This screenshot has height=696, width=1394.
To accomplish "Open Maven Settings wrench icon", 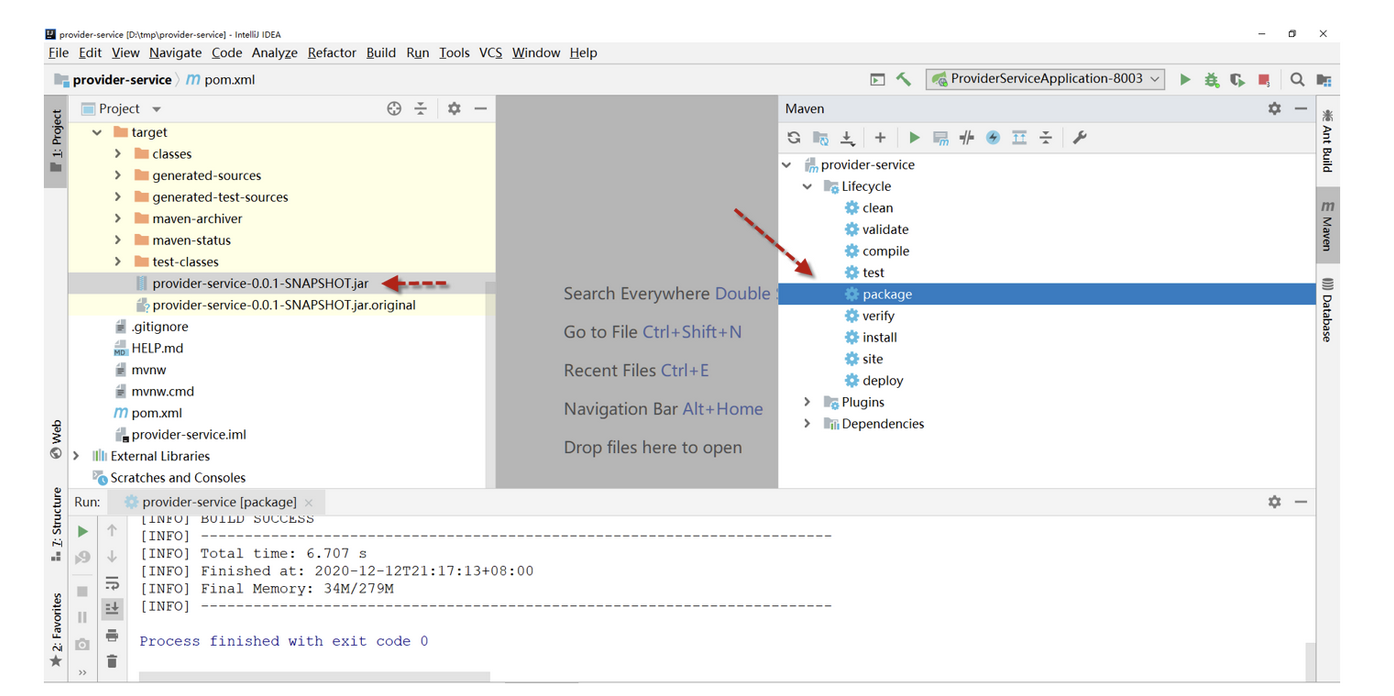I will pos(1080,138).
